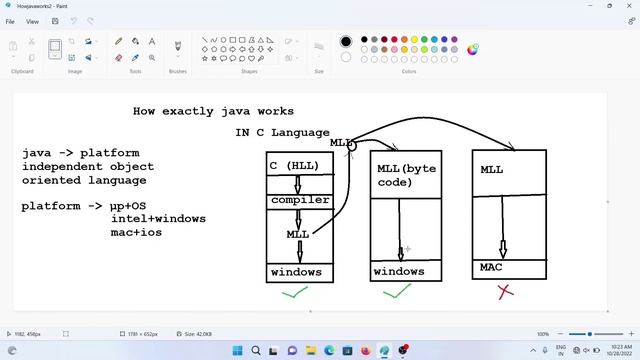The image size is (640, 360).
Task: Choose the straight Line shape
Action: point(204,40)
